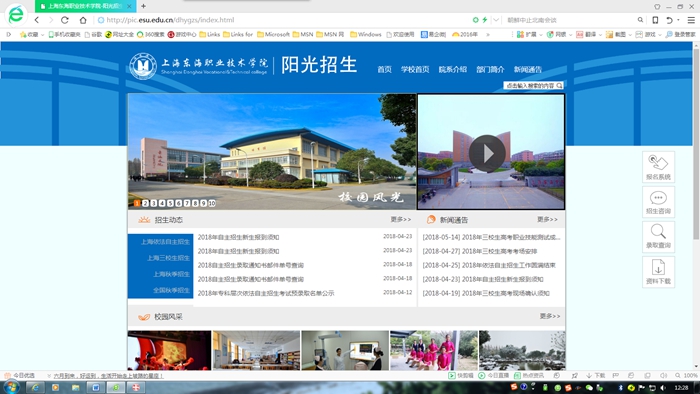Click the site search input field
Screen dimensions: 700x394
click(530, 86)
